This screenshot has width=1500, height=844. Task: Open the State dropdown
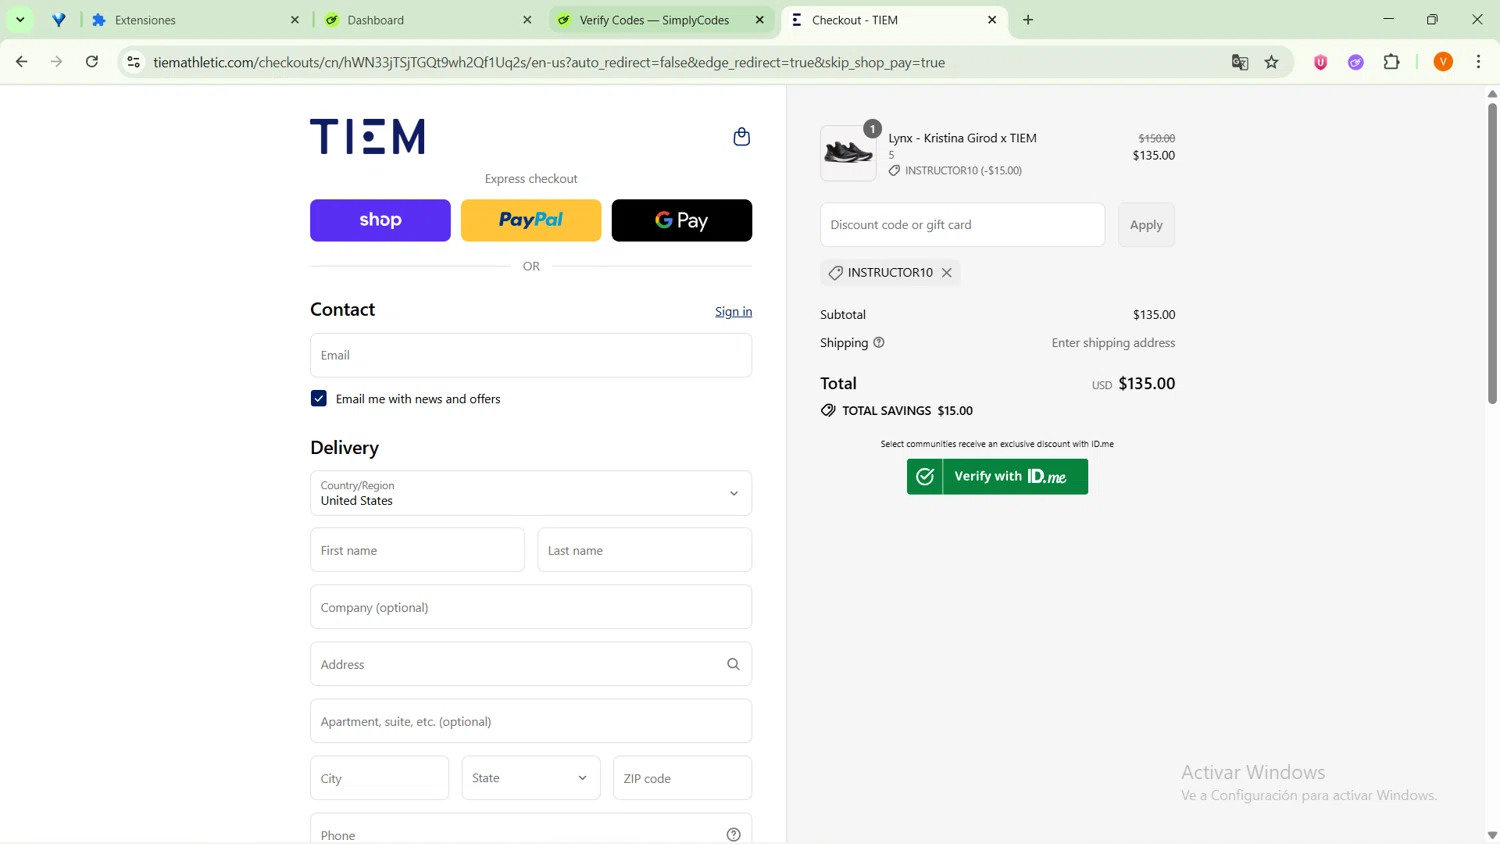531,778
